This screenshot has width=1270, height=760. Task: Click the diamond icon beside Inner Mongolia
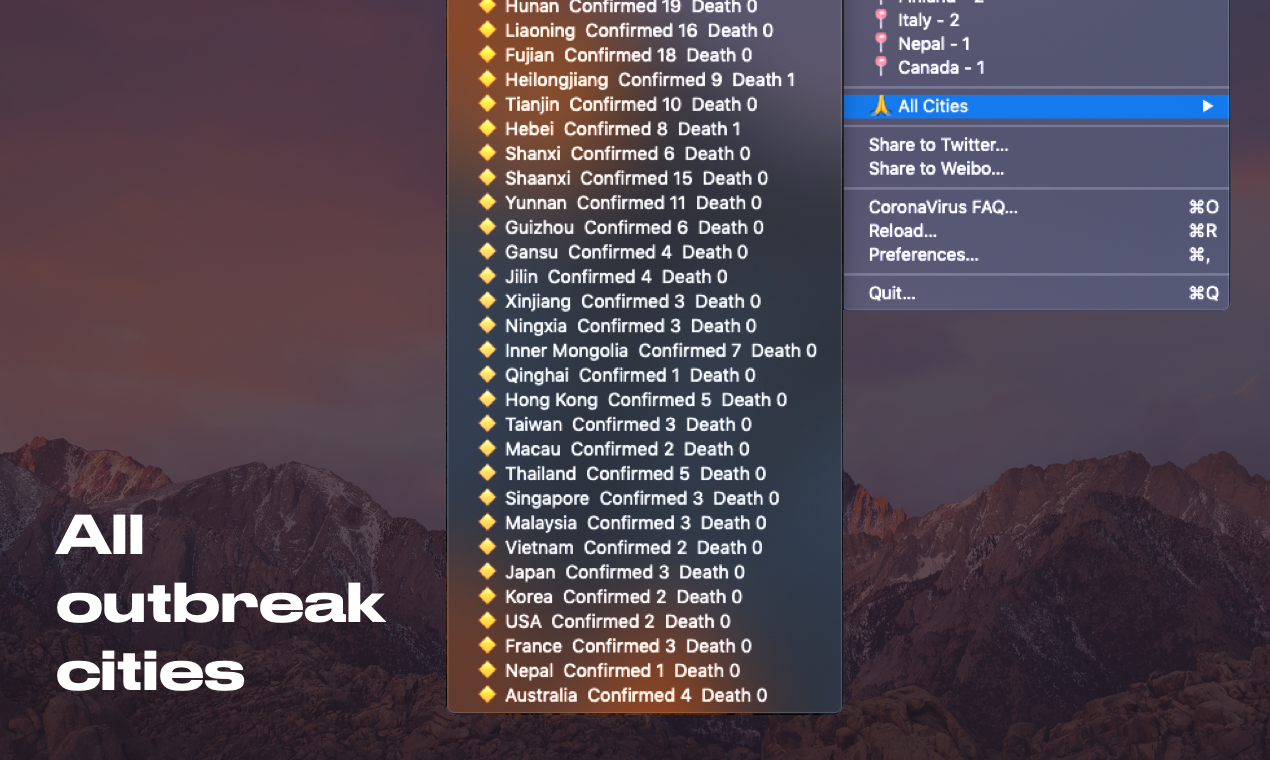click(x=487, y=350)
